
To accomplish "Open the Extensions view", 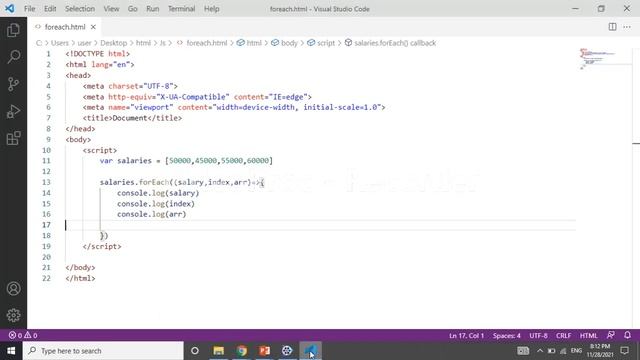I will point(13,138).
